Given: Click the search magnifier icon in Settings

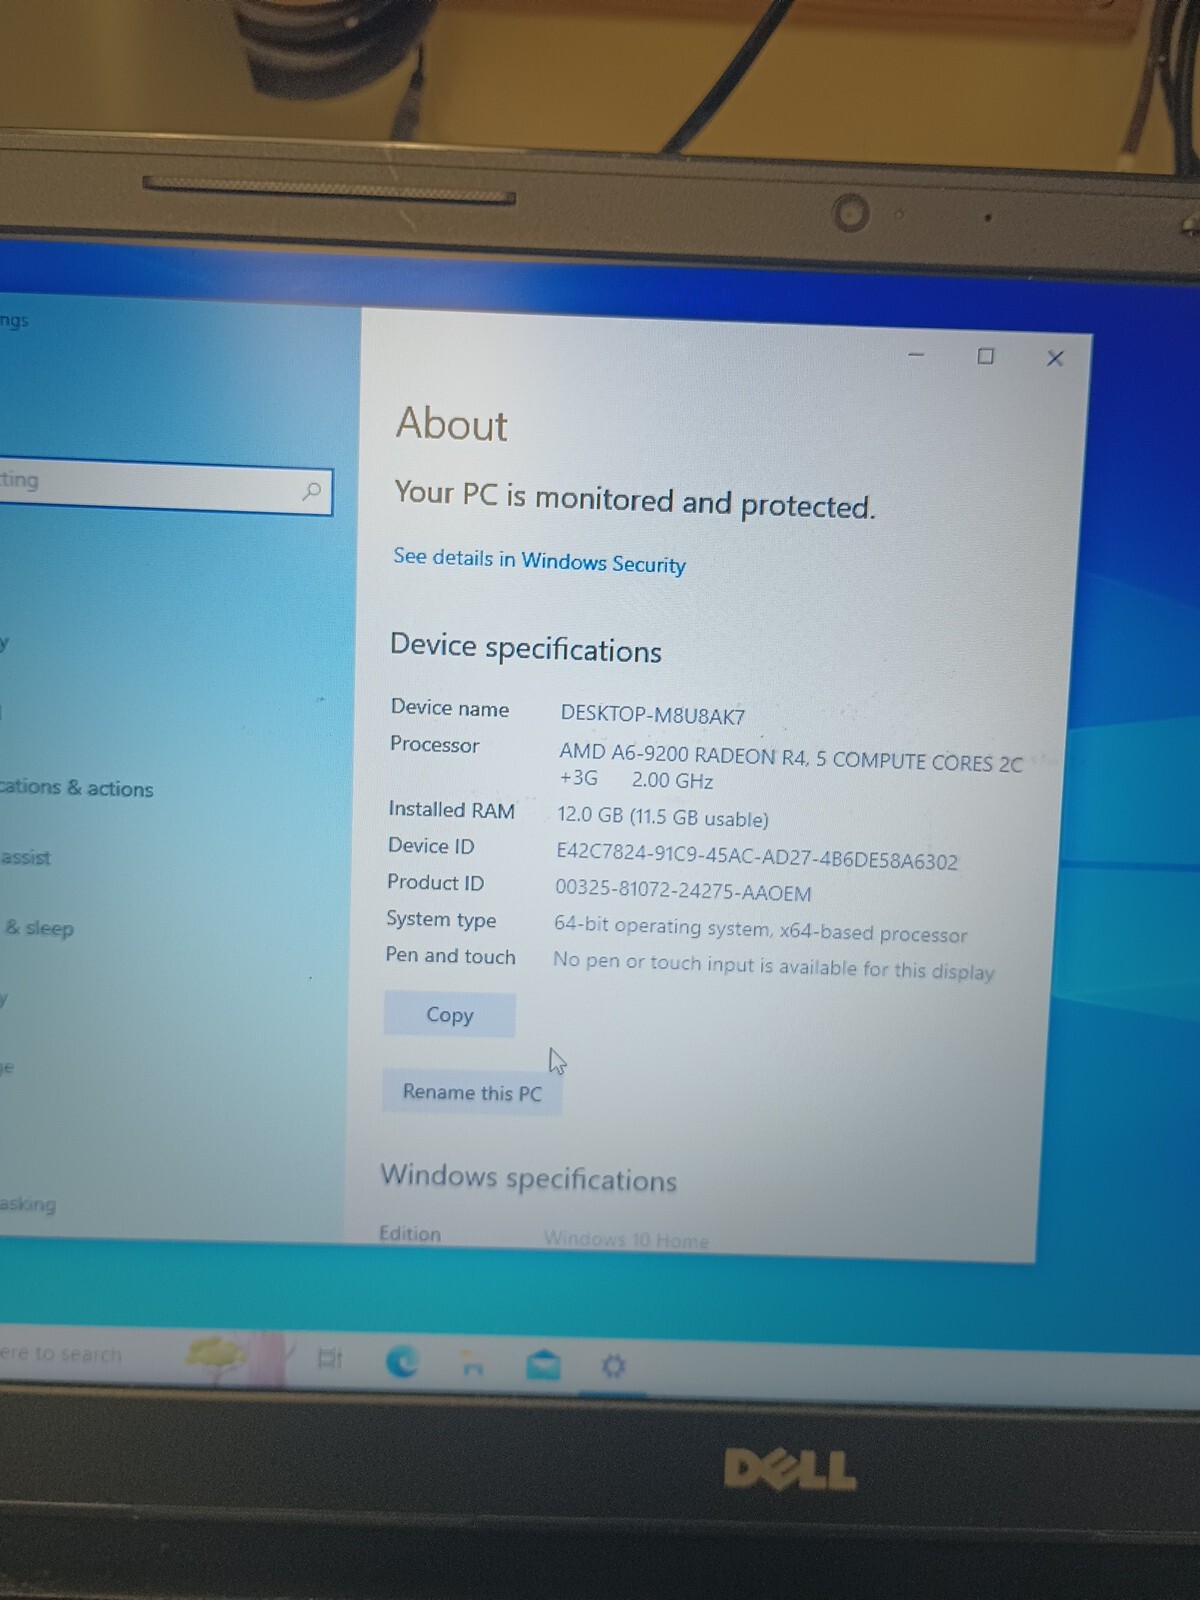Looking at the screenshot, I should (x=312, y=491).
